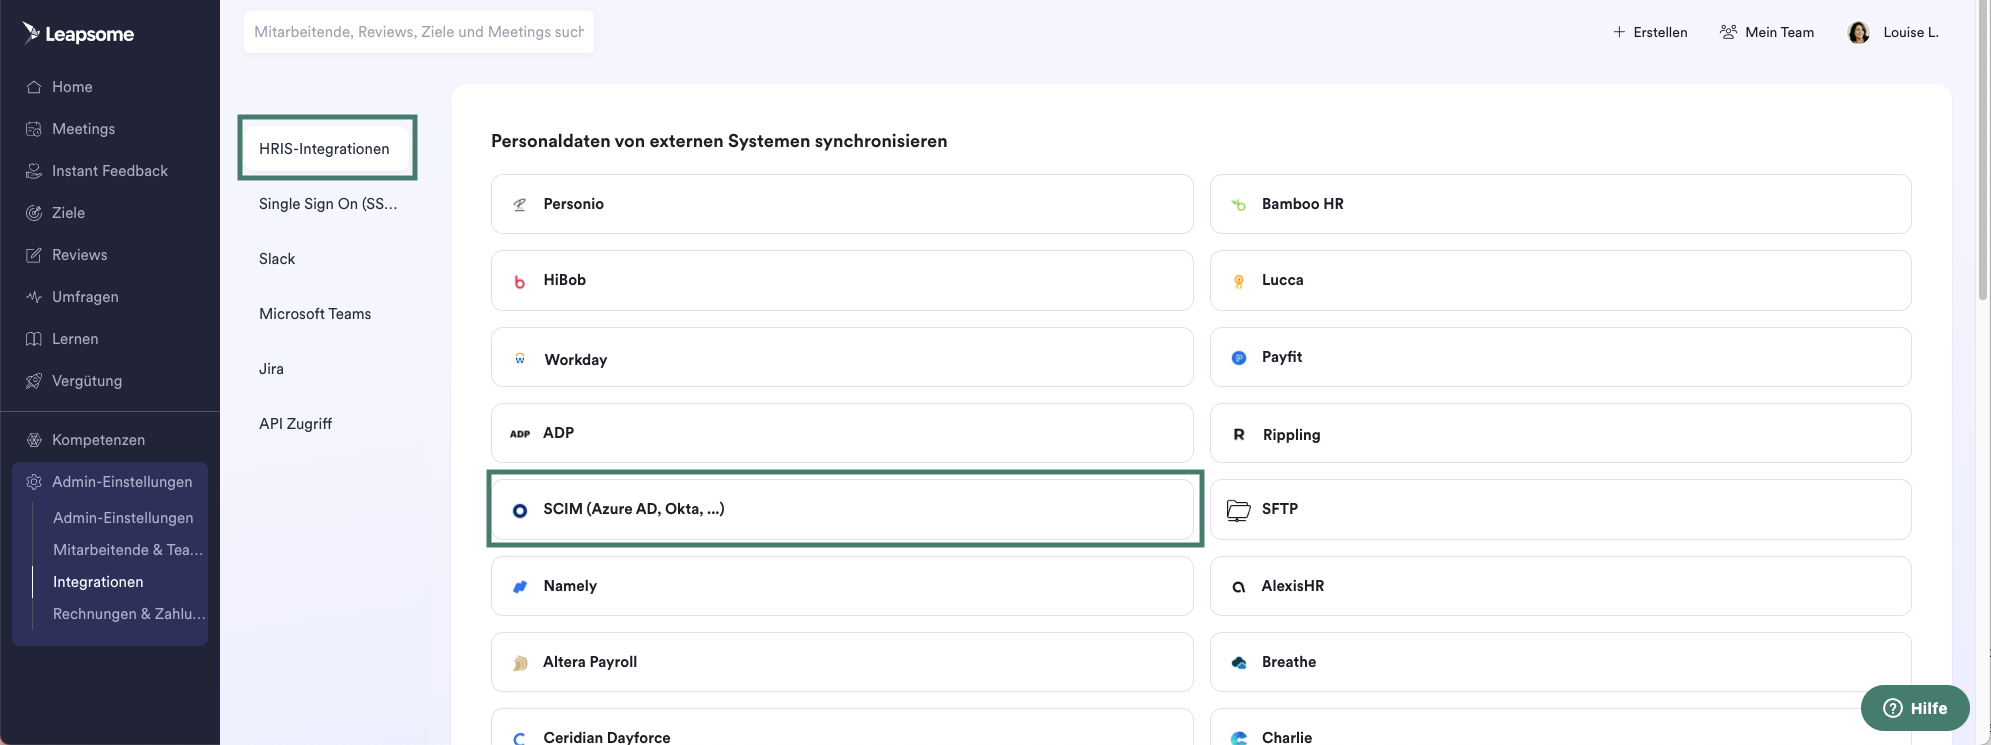Click the AlexisHR logo icon
Viewport: 1991px width, 745px height.
(1239, 587)
